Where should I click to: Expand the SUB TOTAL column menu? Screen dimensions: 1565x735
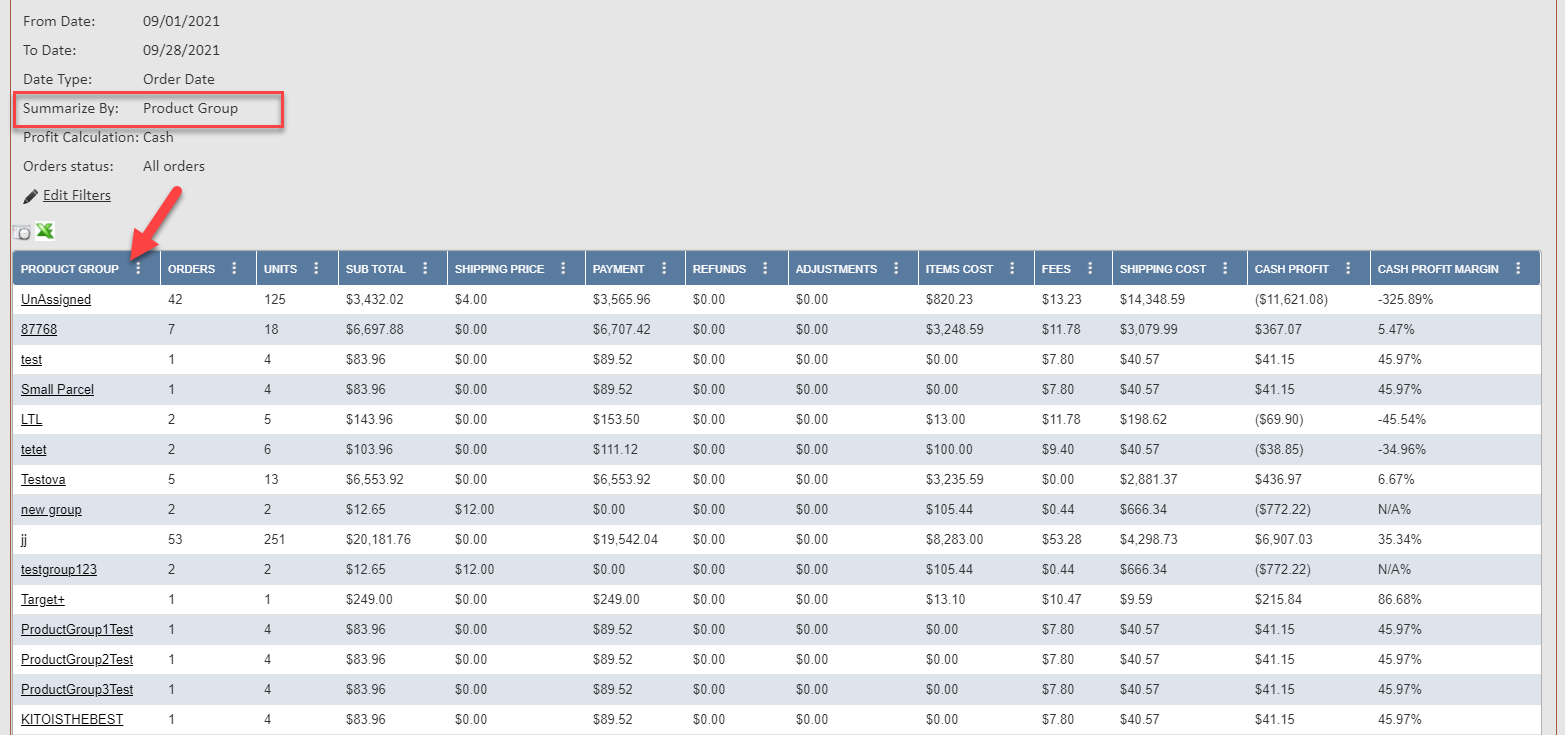click(427, 267)
